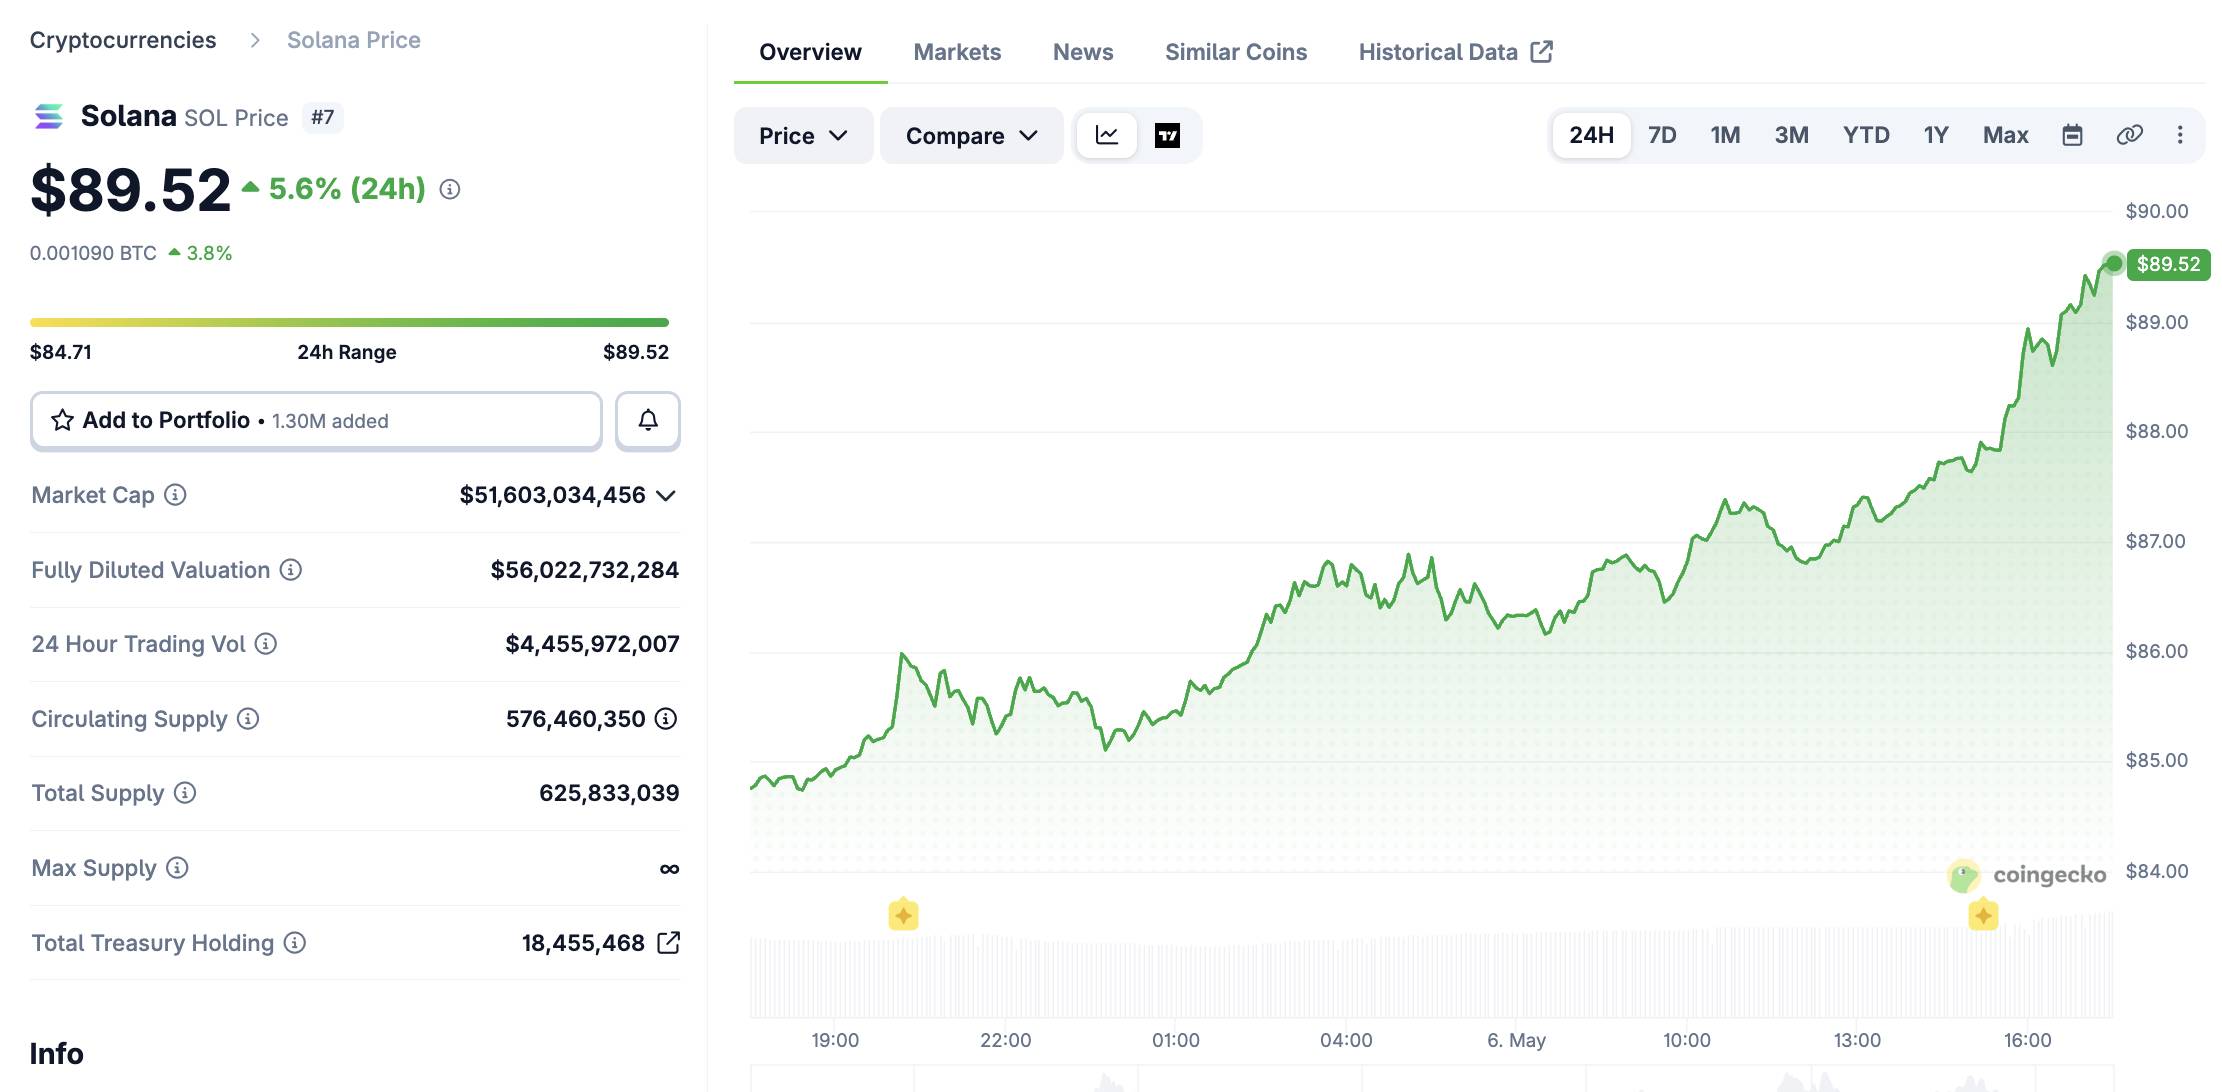Click Add to Portfolio button
The image size is (2222, 1092).
click(x=316, y=420)
